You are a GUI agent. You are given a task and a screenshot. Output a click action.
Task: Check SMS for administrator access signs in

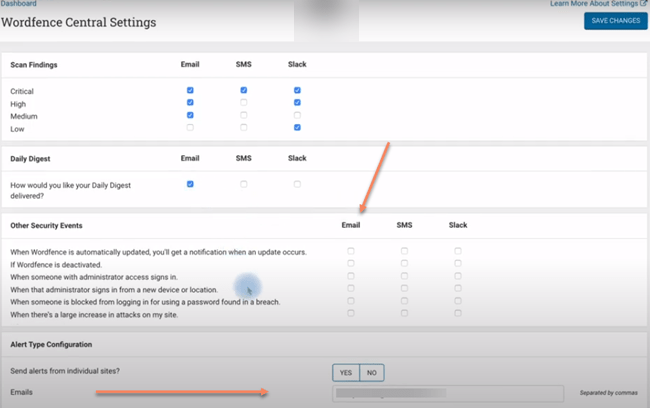pyautogui.click(x=404, y=276)
